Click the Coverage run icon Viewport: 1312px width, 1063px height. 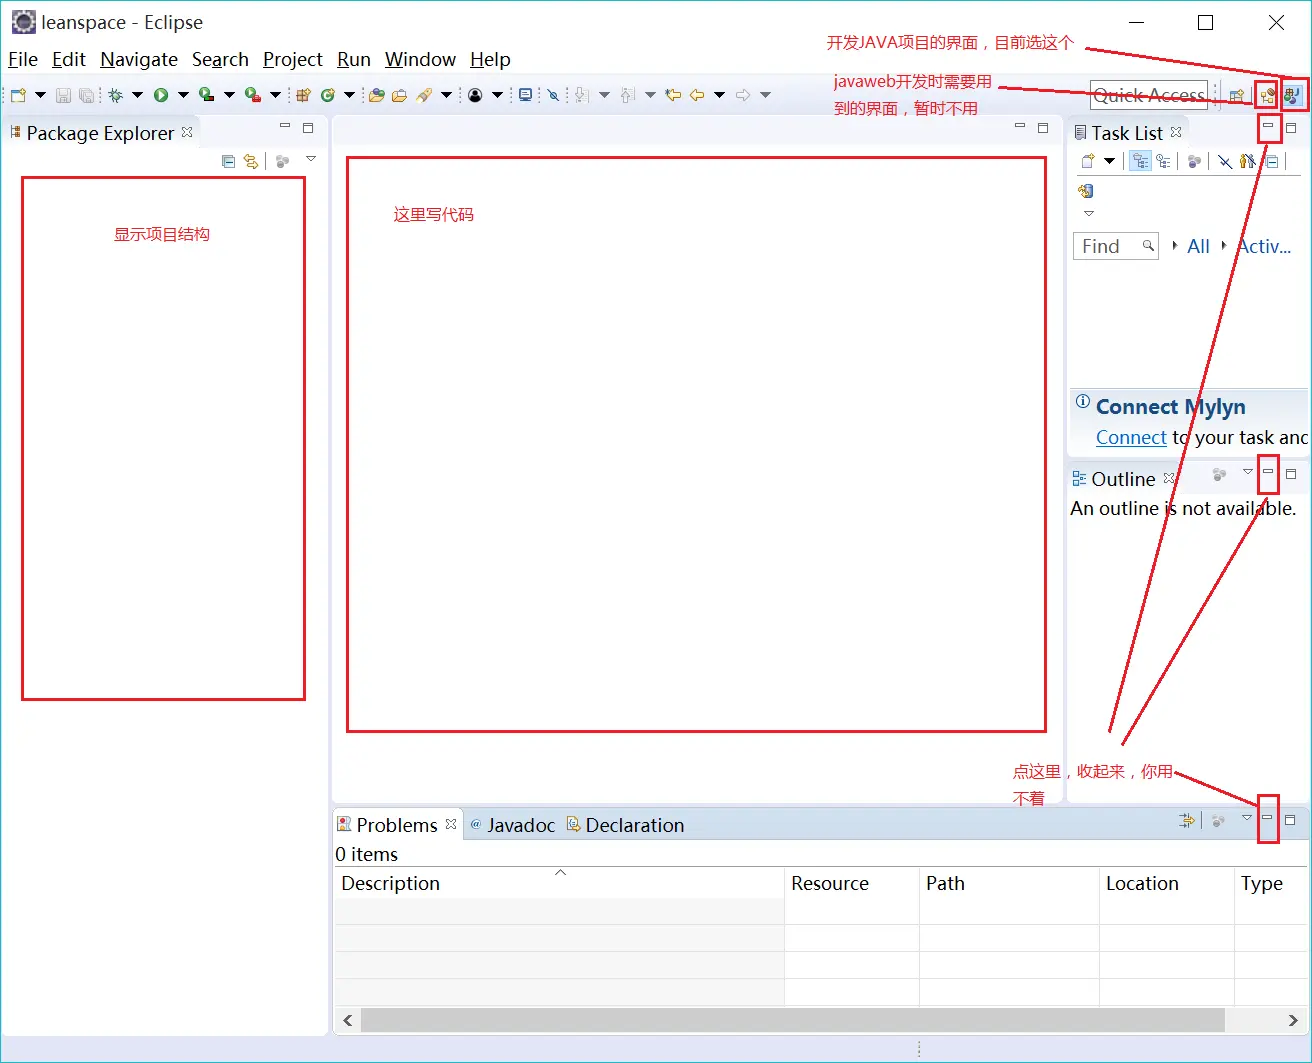click(x=206, y=95)
